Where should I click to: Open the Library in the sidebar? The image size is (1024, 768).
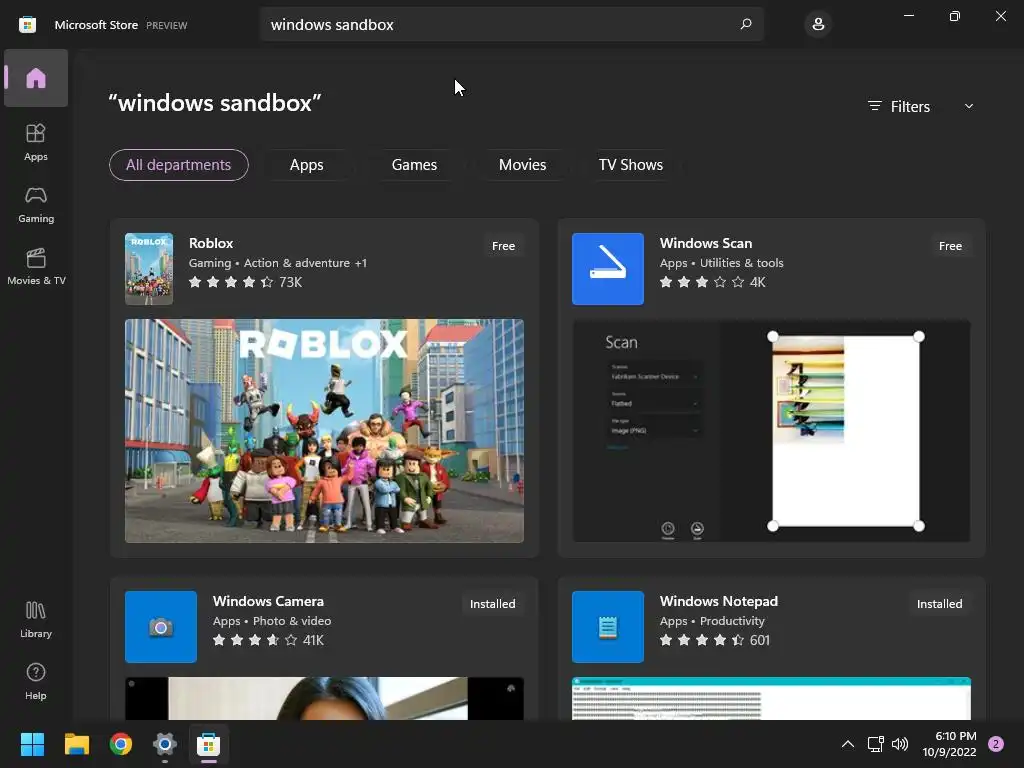click(36, 620)
